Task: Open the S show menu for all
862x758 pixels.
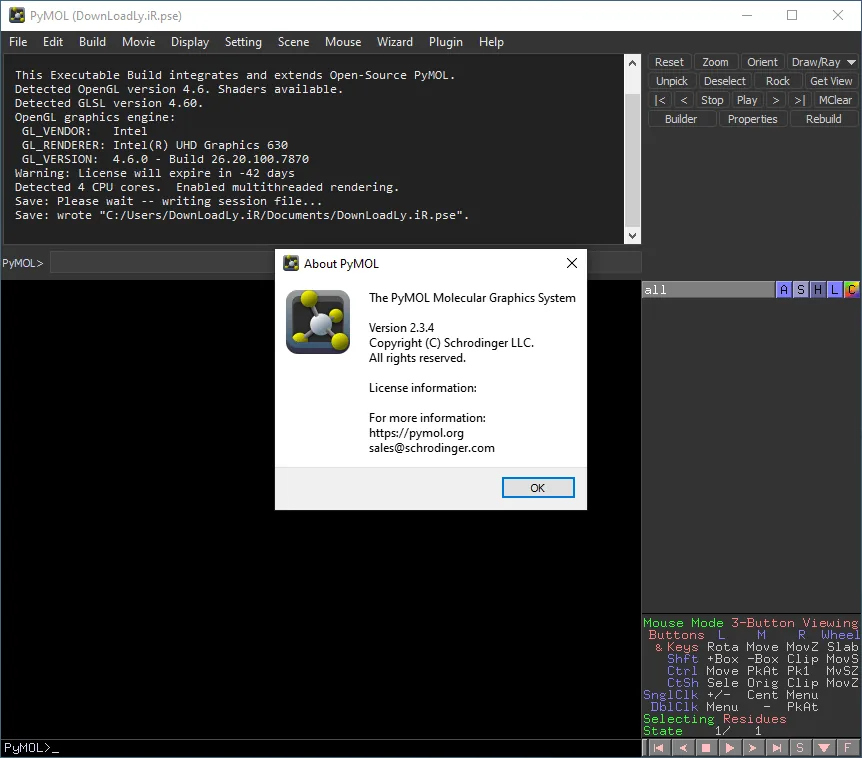Action: point(801,290)
